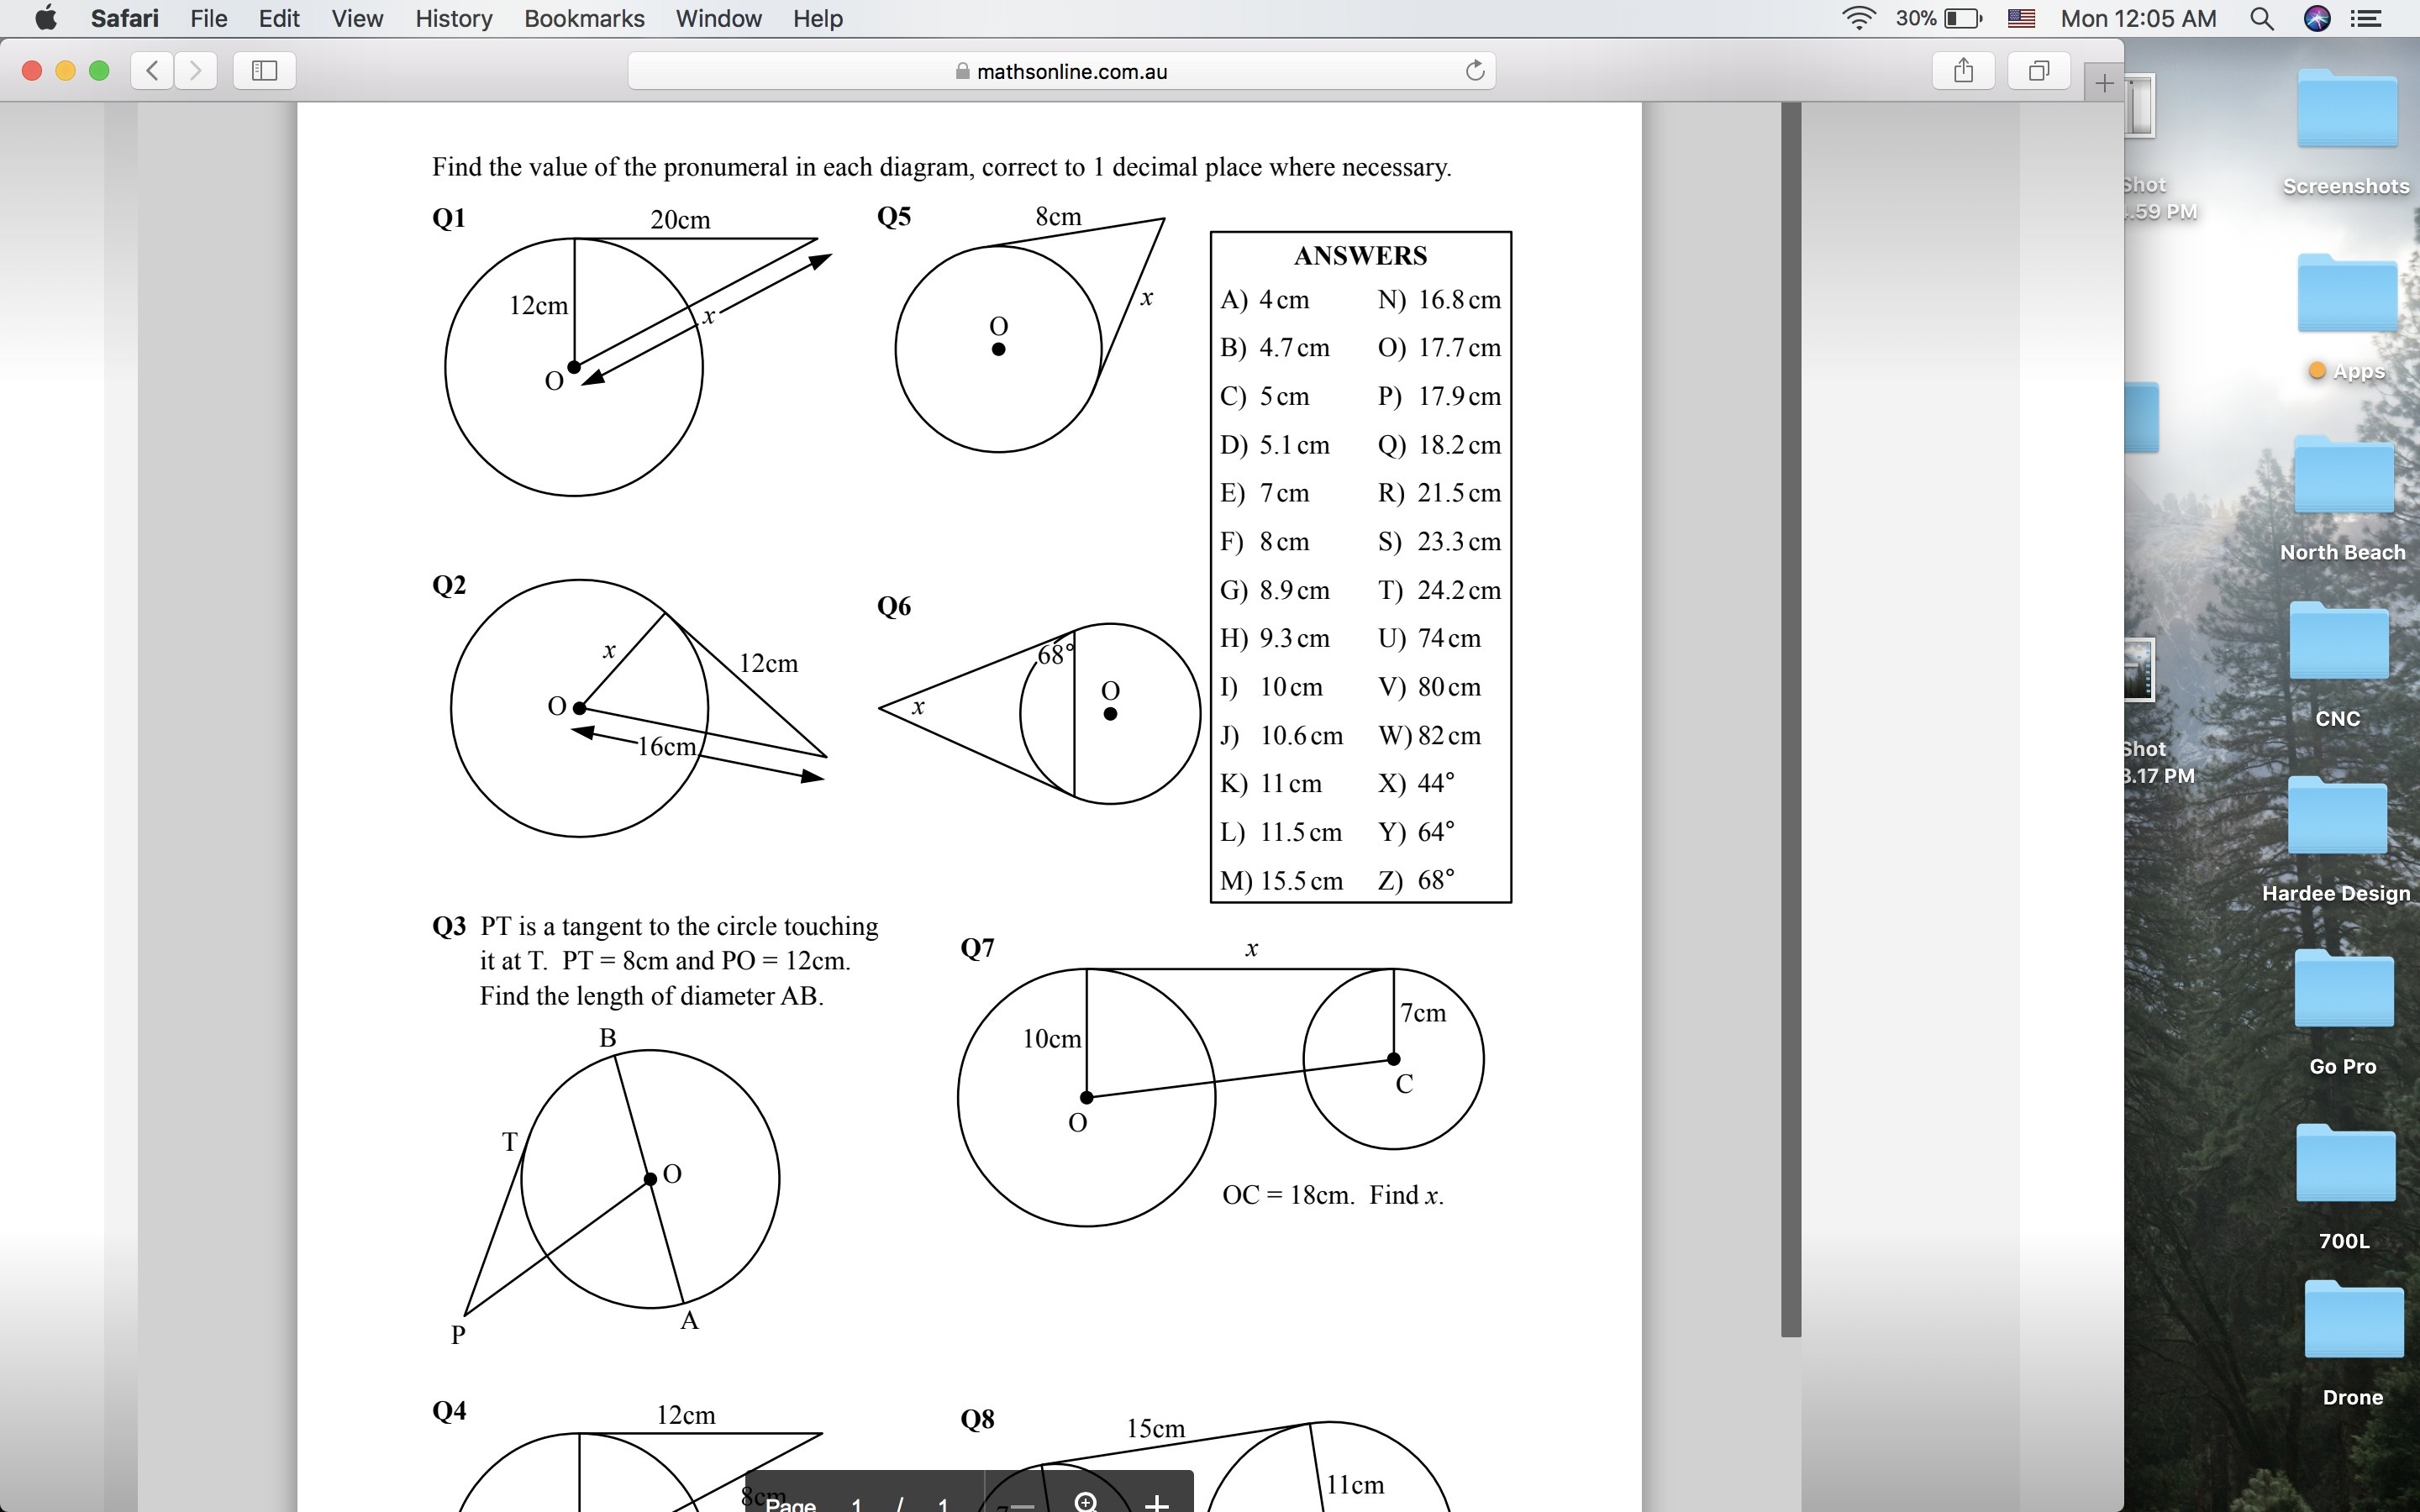Screen dimensions: 2420x1512
Task: Click the Safari back navigation arrow
Action: [152, 70]
